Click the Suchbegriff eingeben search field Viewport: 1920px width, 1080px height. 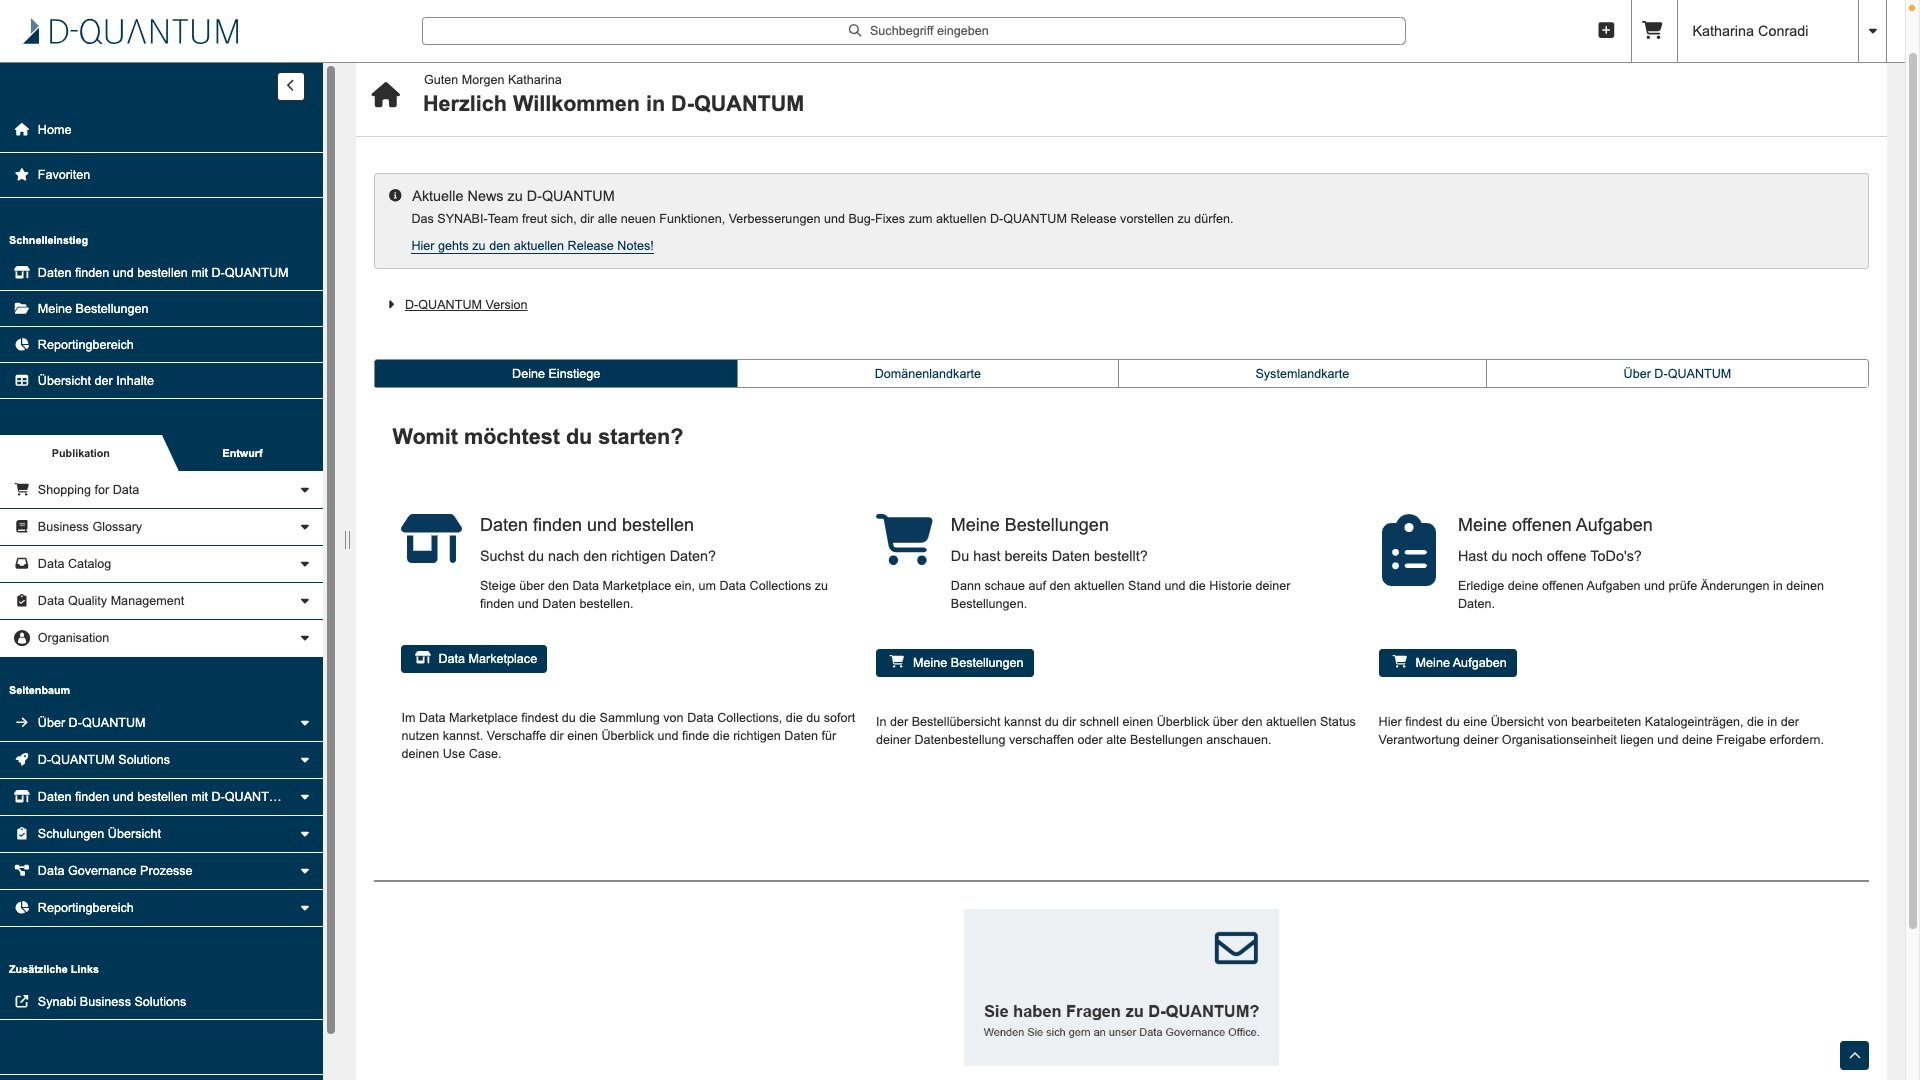point(913,31)
